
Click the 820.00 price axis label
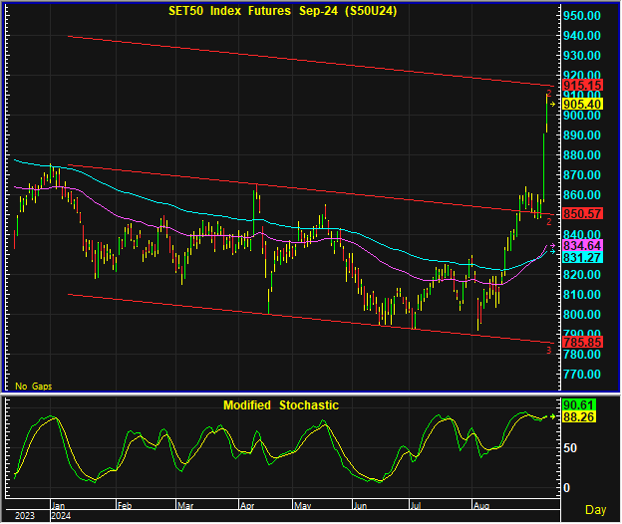tap(582, 274)
